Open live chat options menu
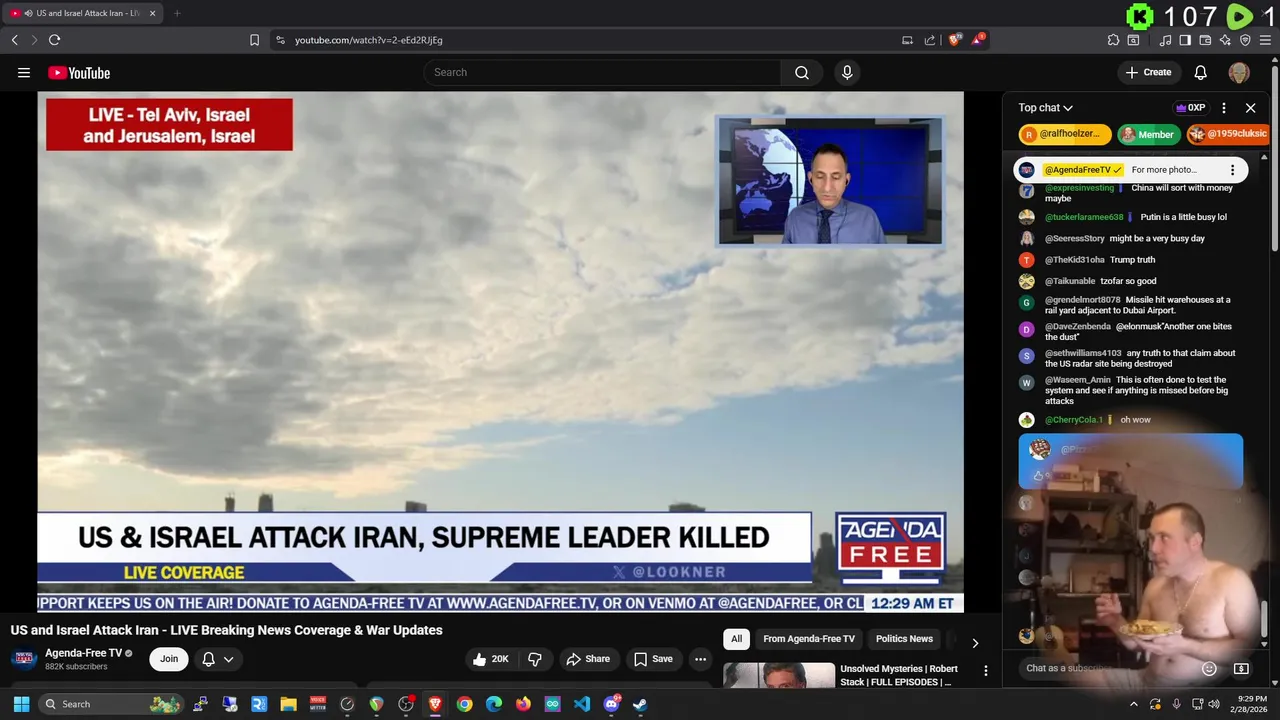This screenshot has width=1280, height=720. [x=1224, y=108]
